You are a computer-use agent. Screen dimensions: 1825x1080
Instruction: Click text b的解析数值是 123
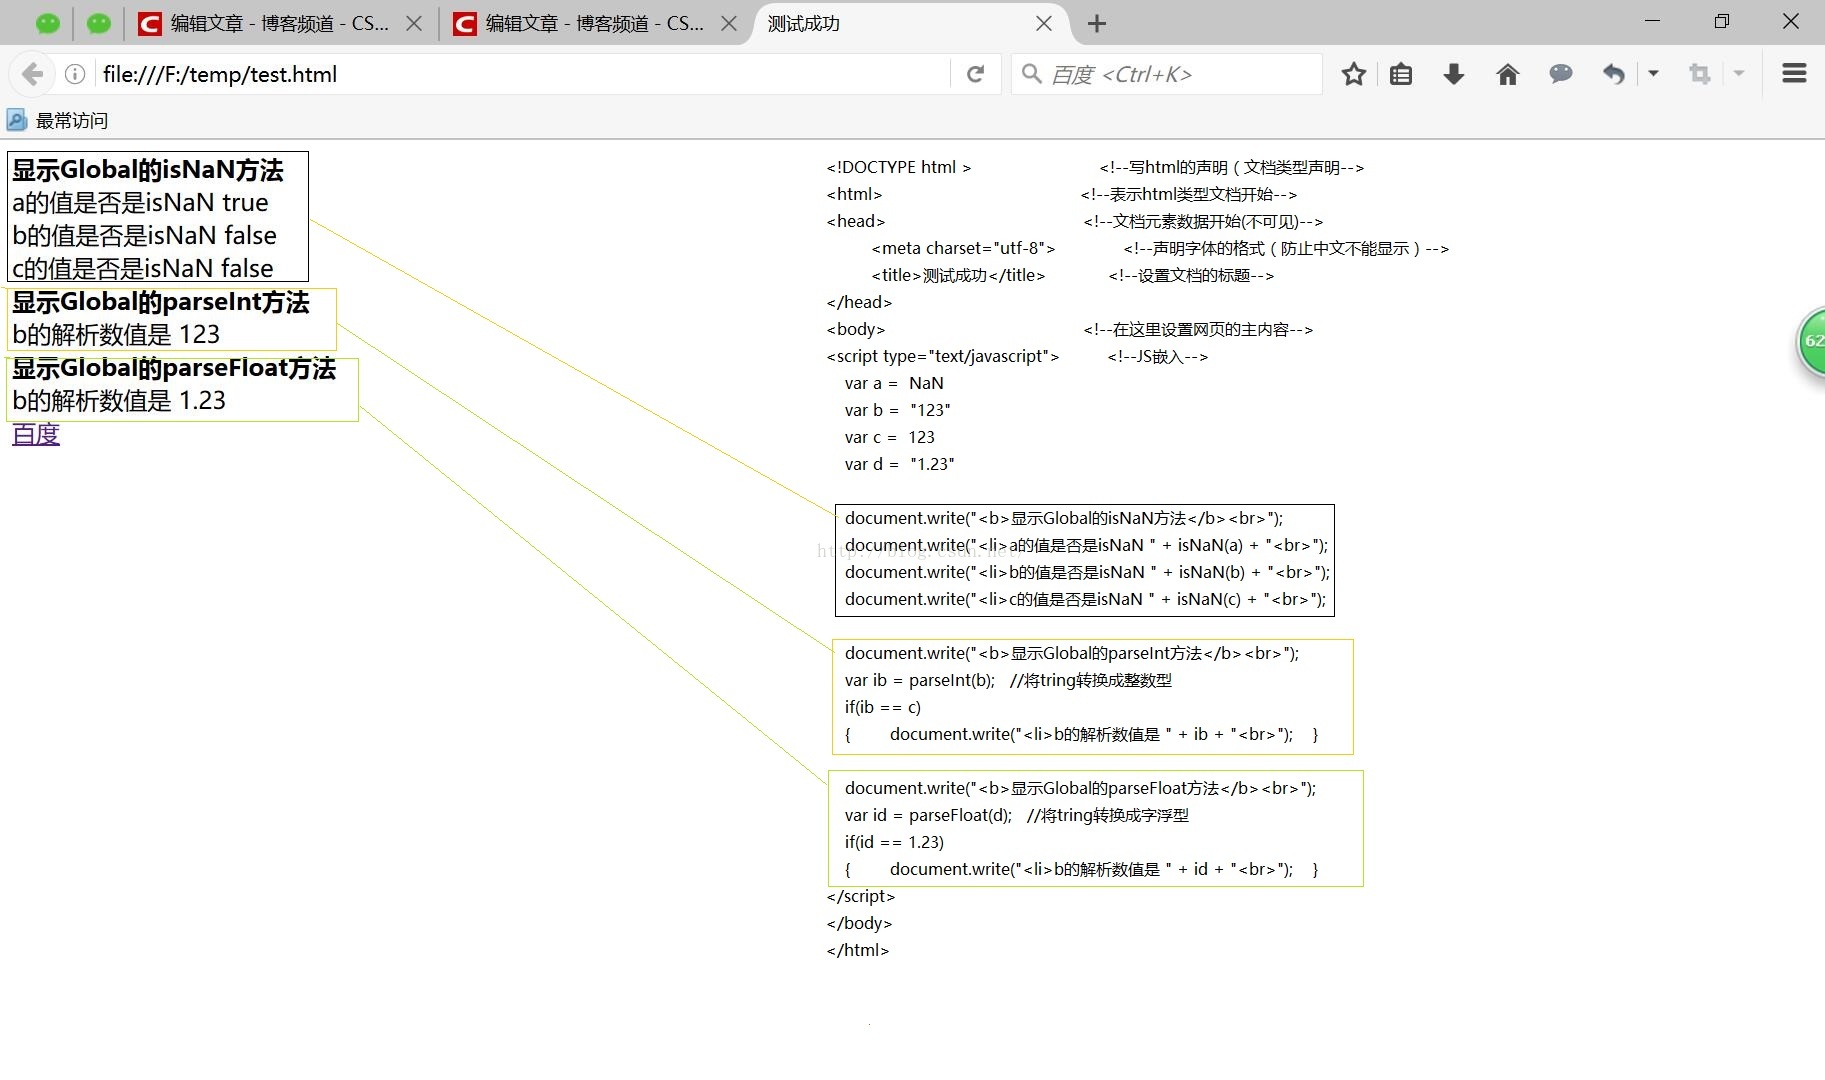[x=116, y=334]
